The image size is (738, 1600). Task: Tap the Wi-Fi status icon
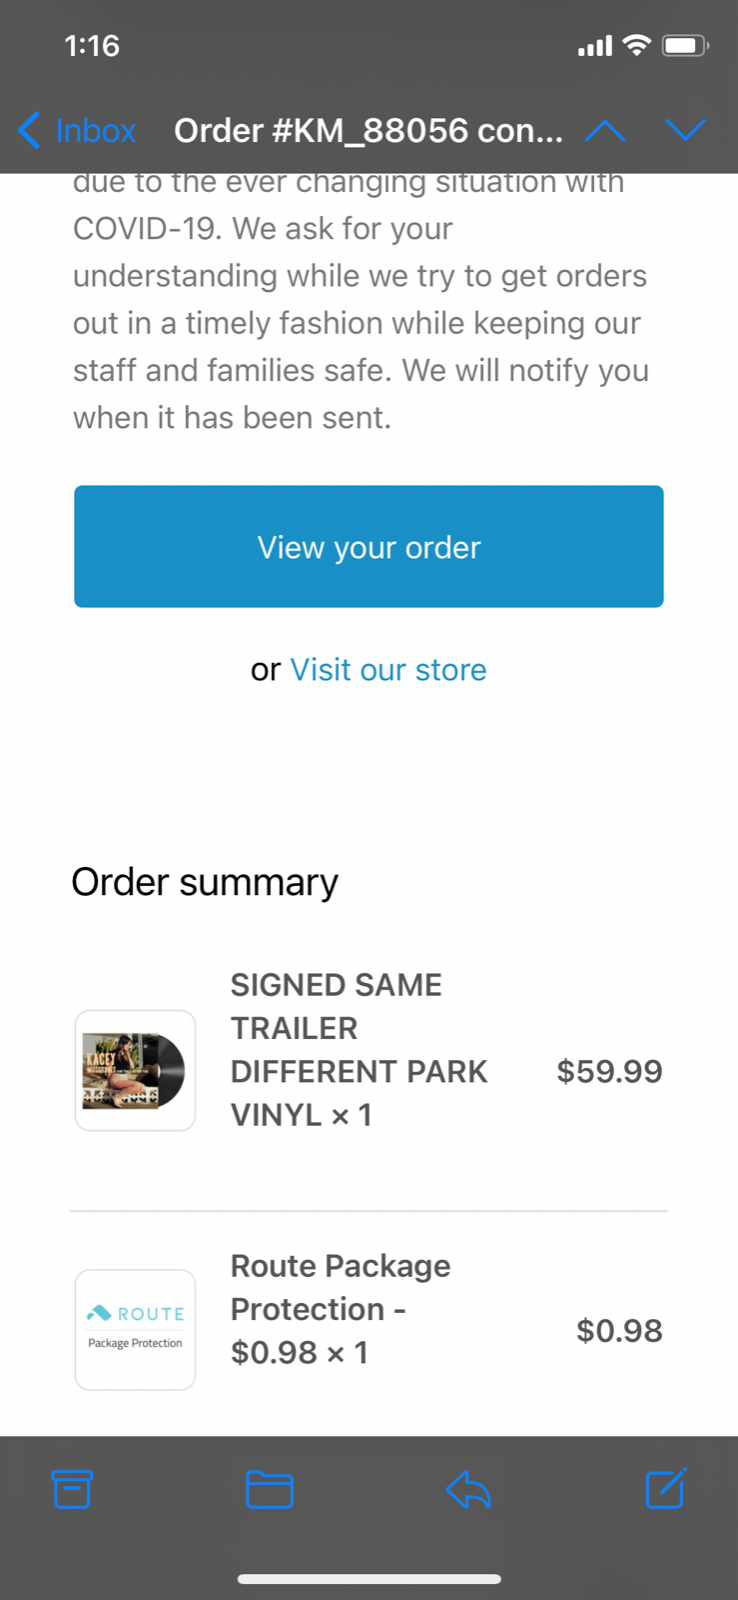coord(637,45)
